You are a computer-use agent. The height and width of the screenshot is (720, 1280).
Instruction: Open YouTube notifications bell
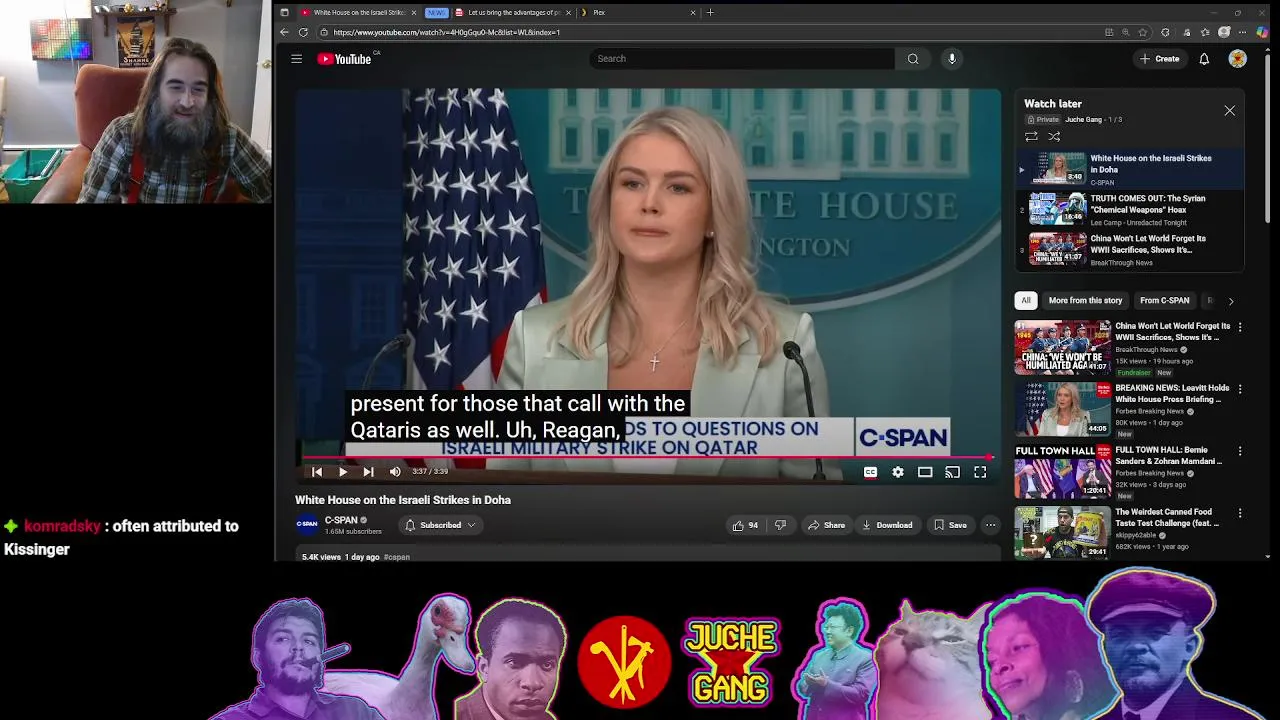point(1204,59)
